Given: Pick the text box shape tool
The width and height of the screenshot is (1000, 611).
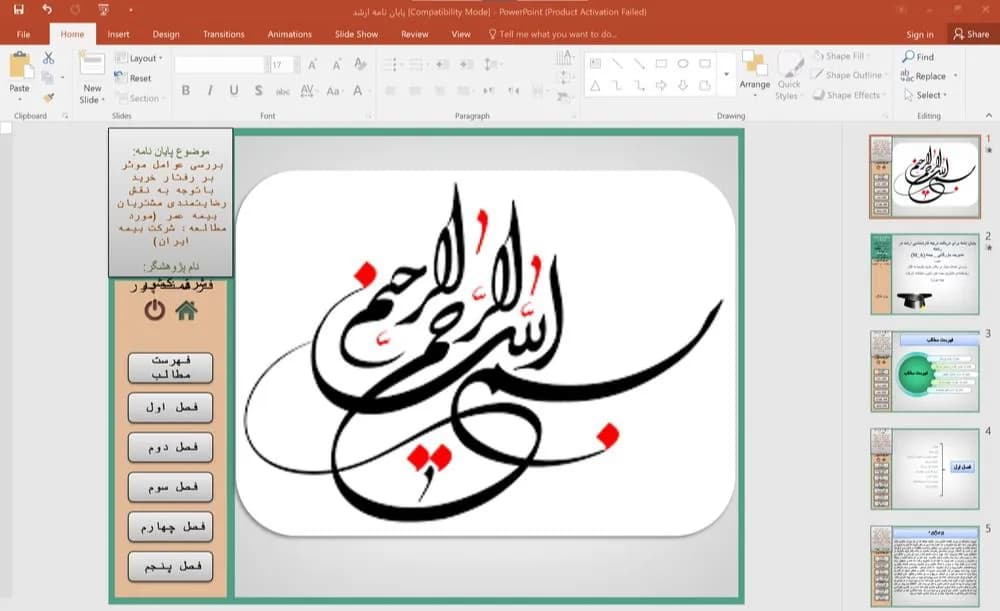Looking at the screenshot, I should [x=595, y=64].
